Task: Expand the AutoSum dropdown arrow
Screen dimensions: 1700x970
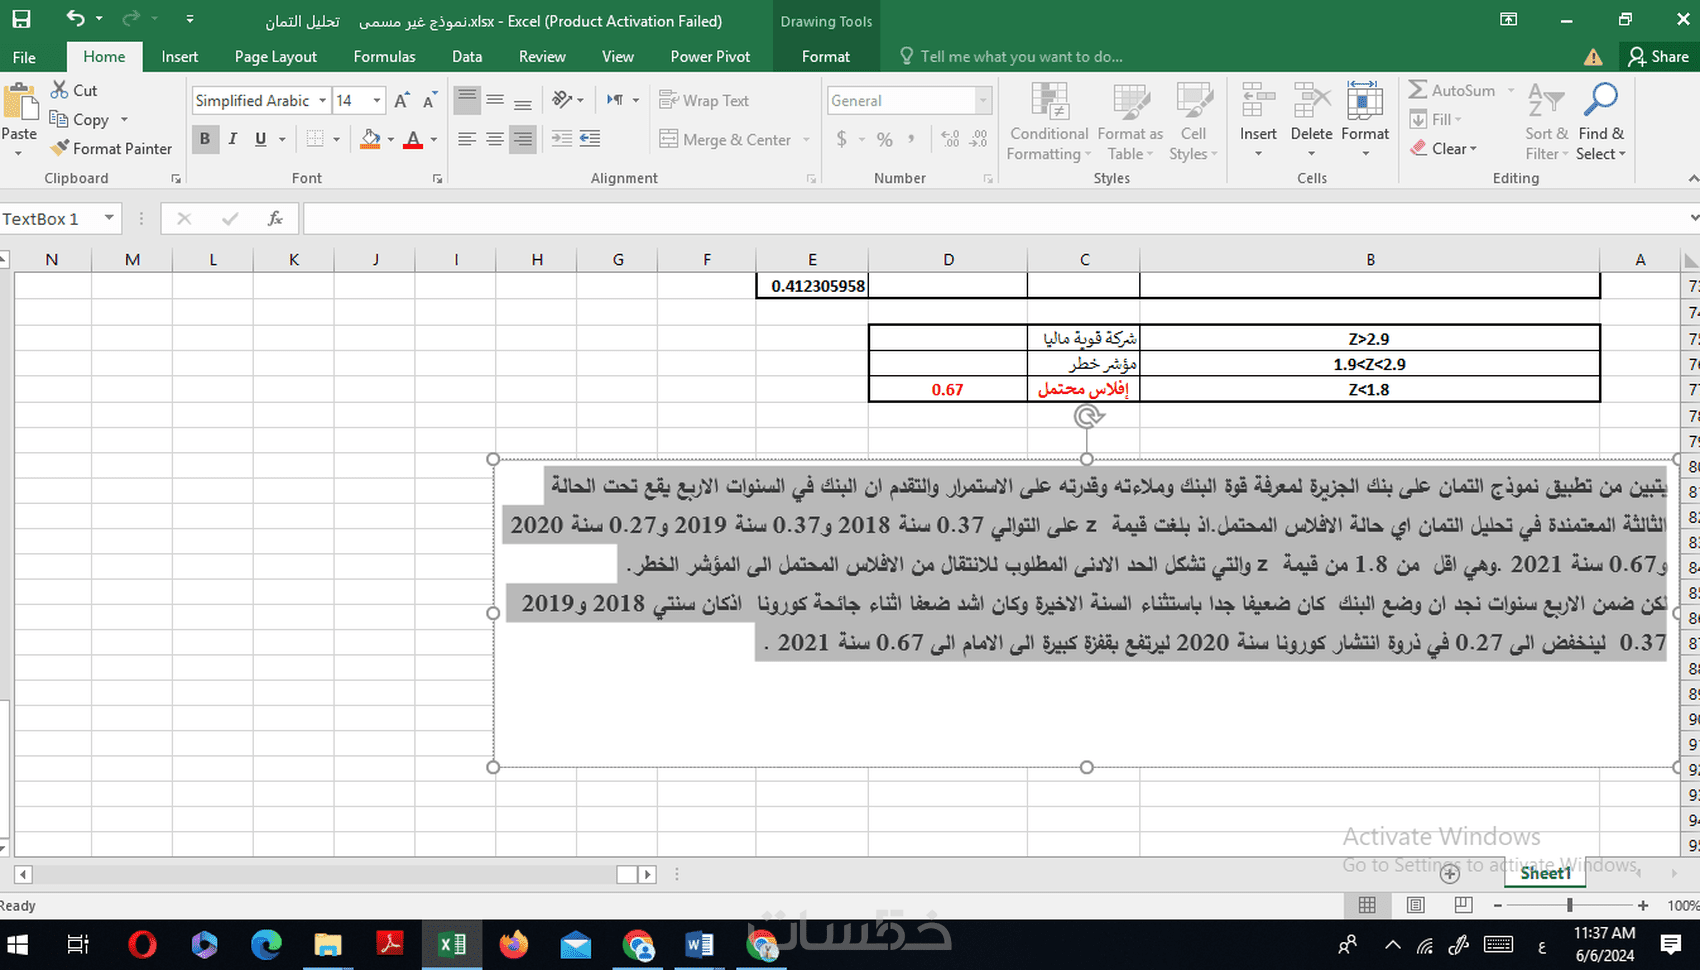Action: 1510,90
